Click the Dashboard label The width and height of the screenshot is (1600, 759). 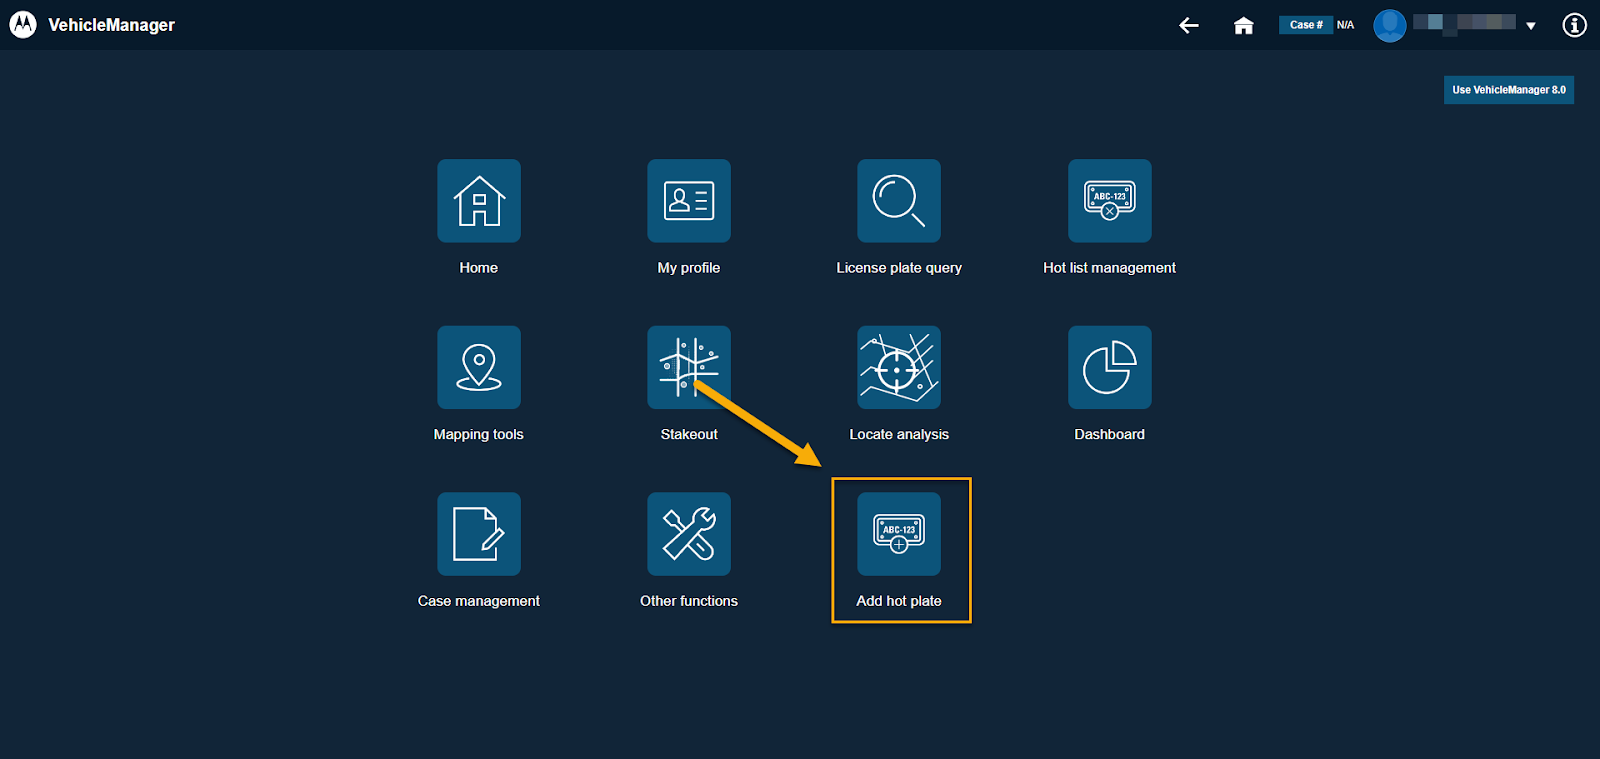click(x=1110, y=435)
